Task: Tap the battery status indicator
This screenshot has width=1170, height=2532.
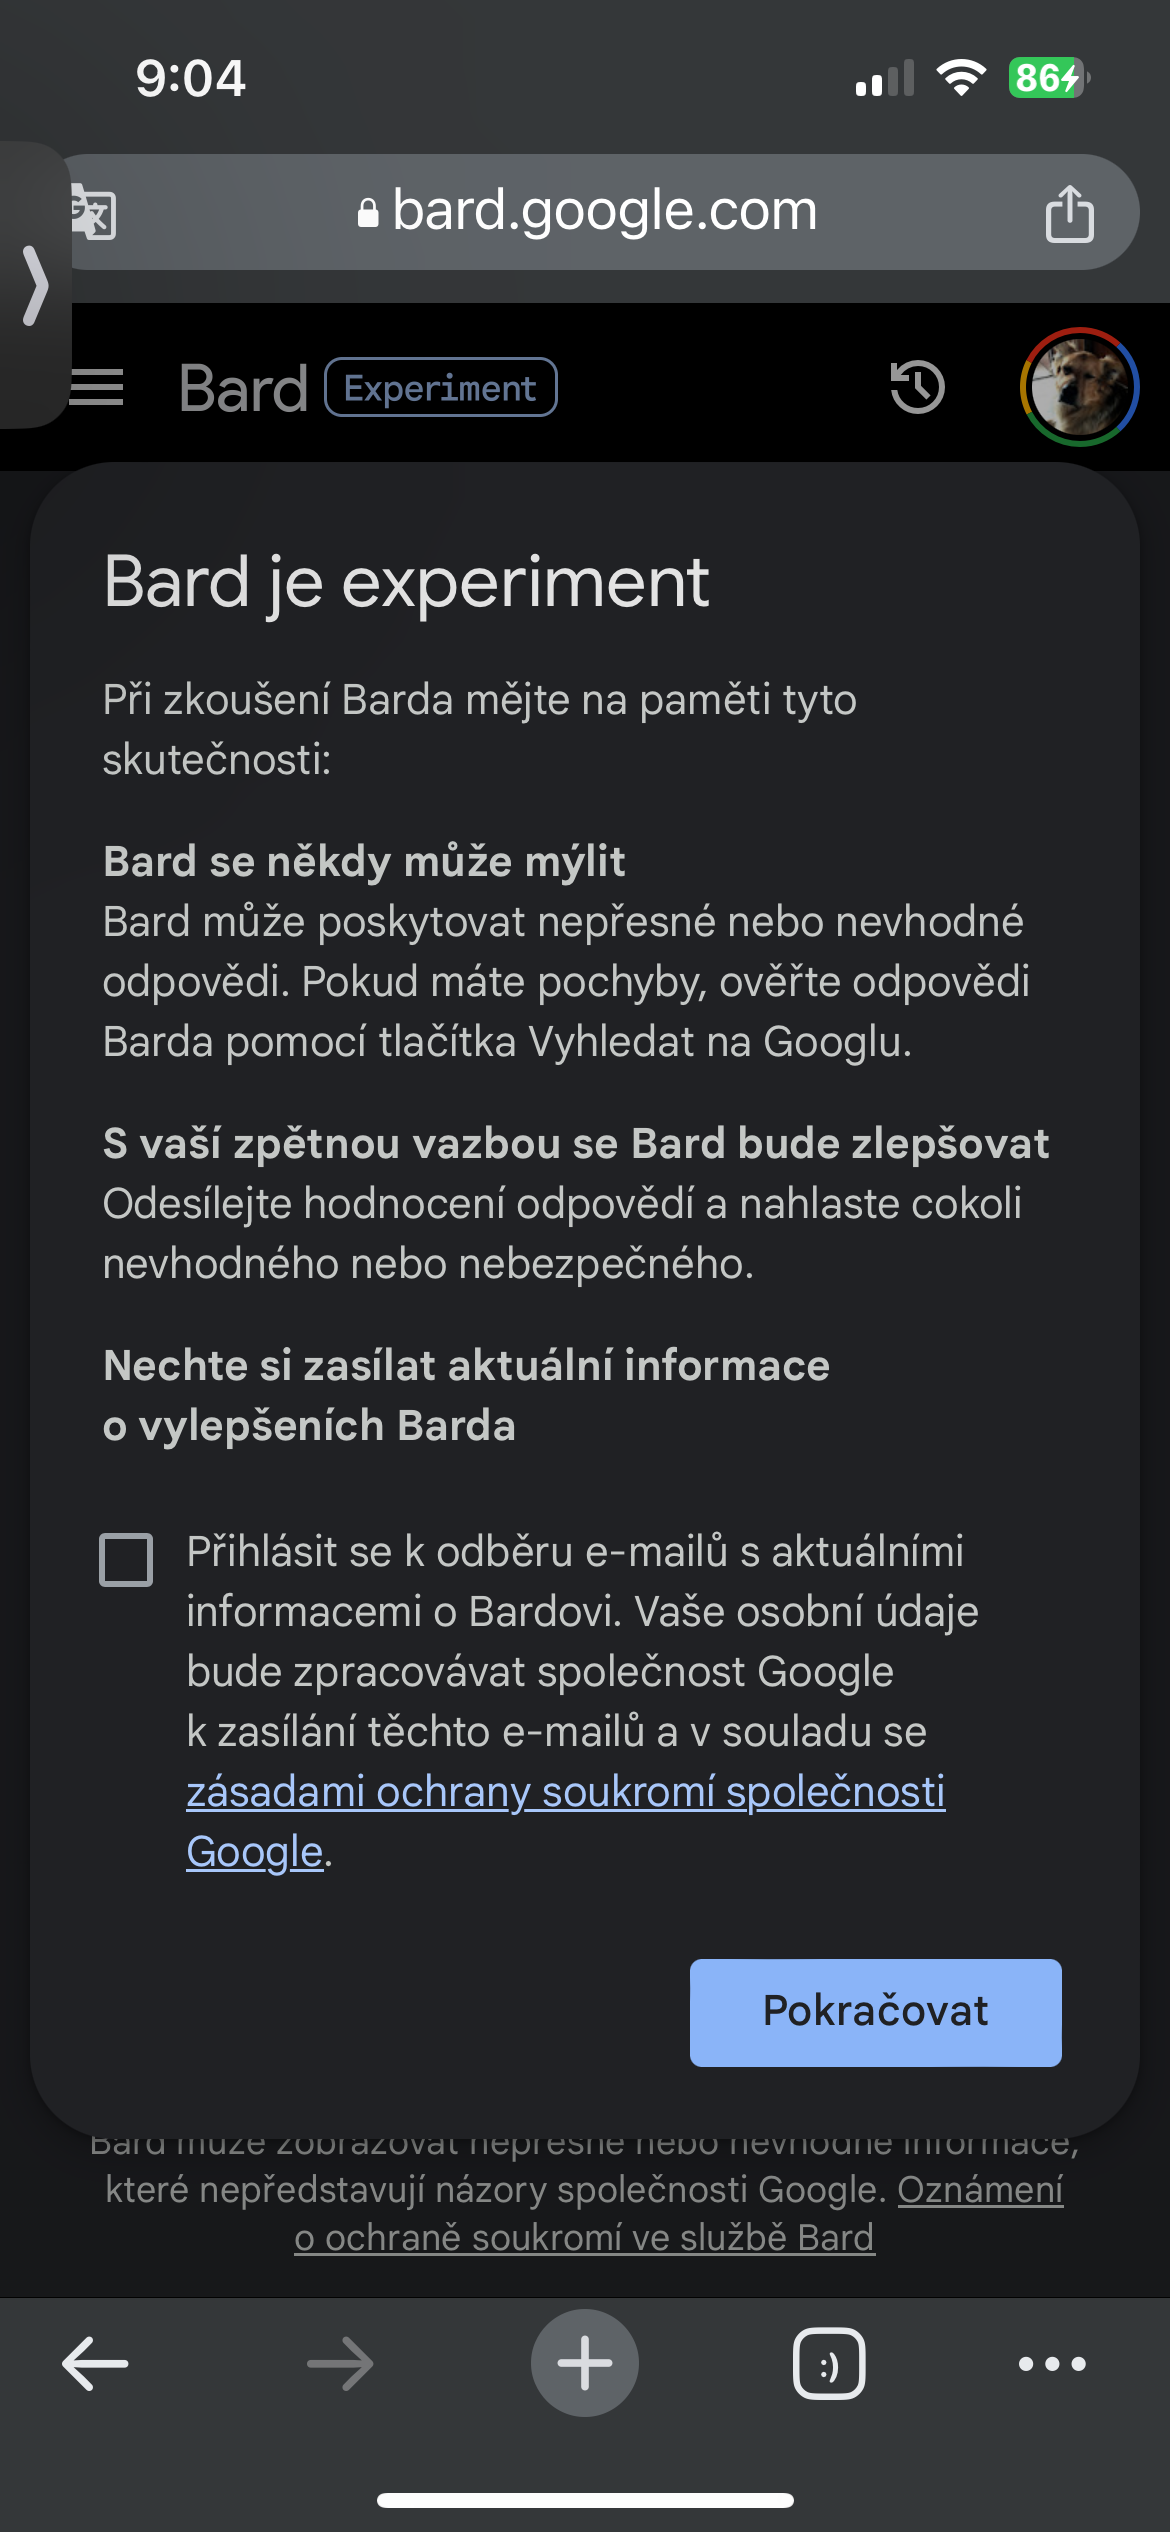Action: click(x=1047, y=78)
